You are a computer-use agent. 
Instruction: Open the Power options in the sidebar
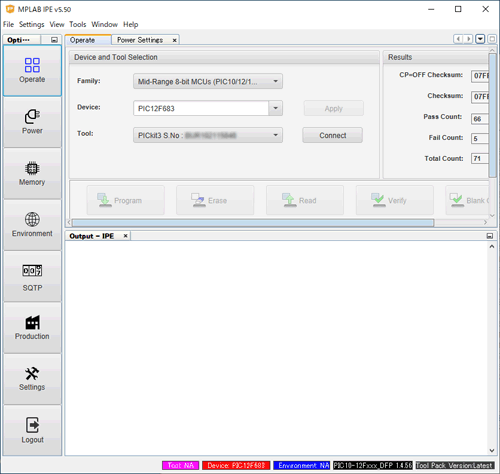click(x=32, y=122)
